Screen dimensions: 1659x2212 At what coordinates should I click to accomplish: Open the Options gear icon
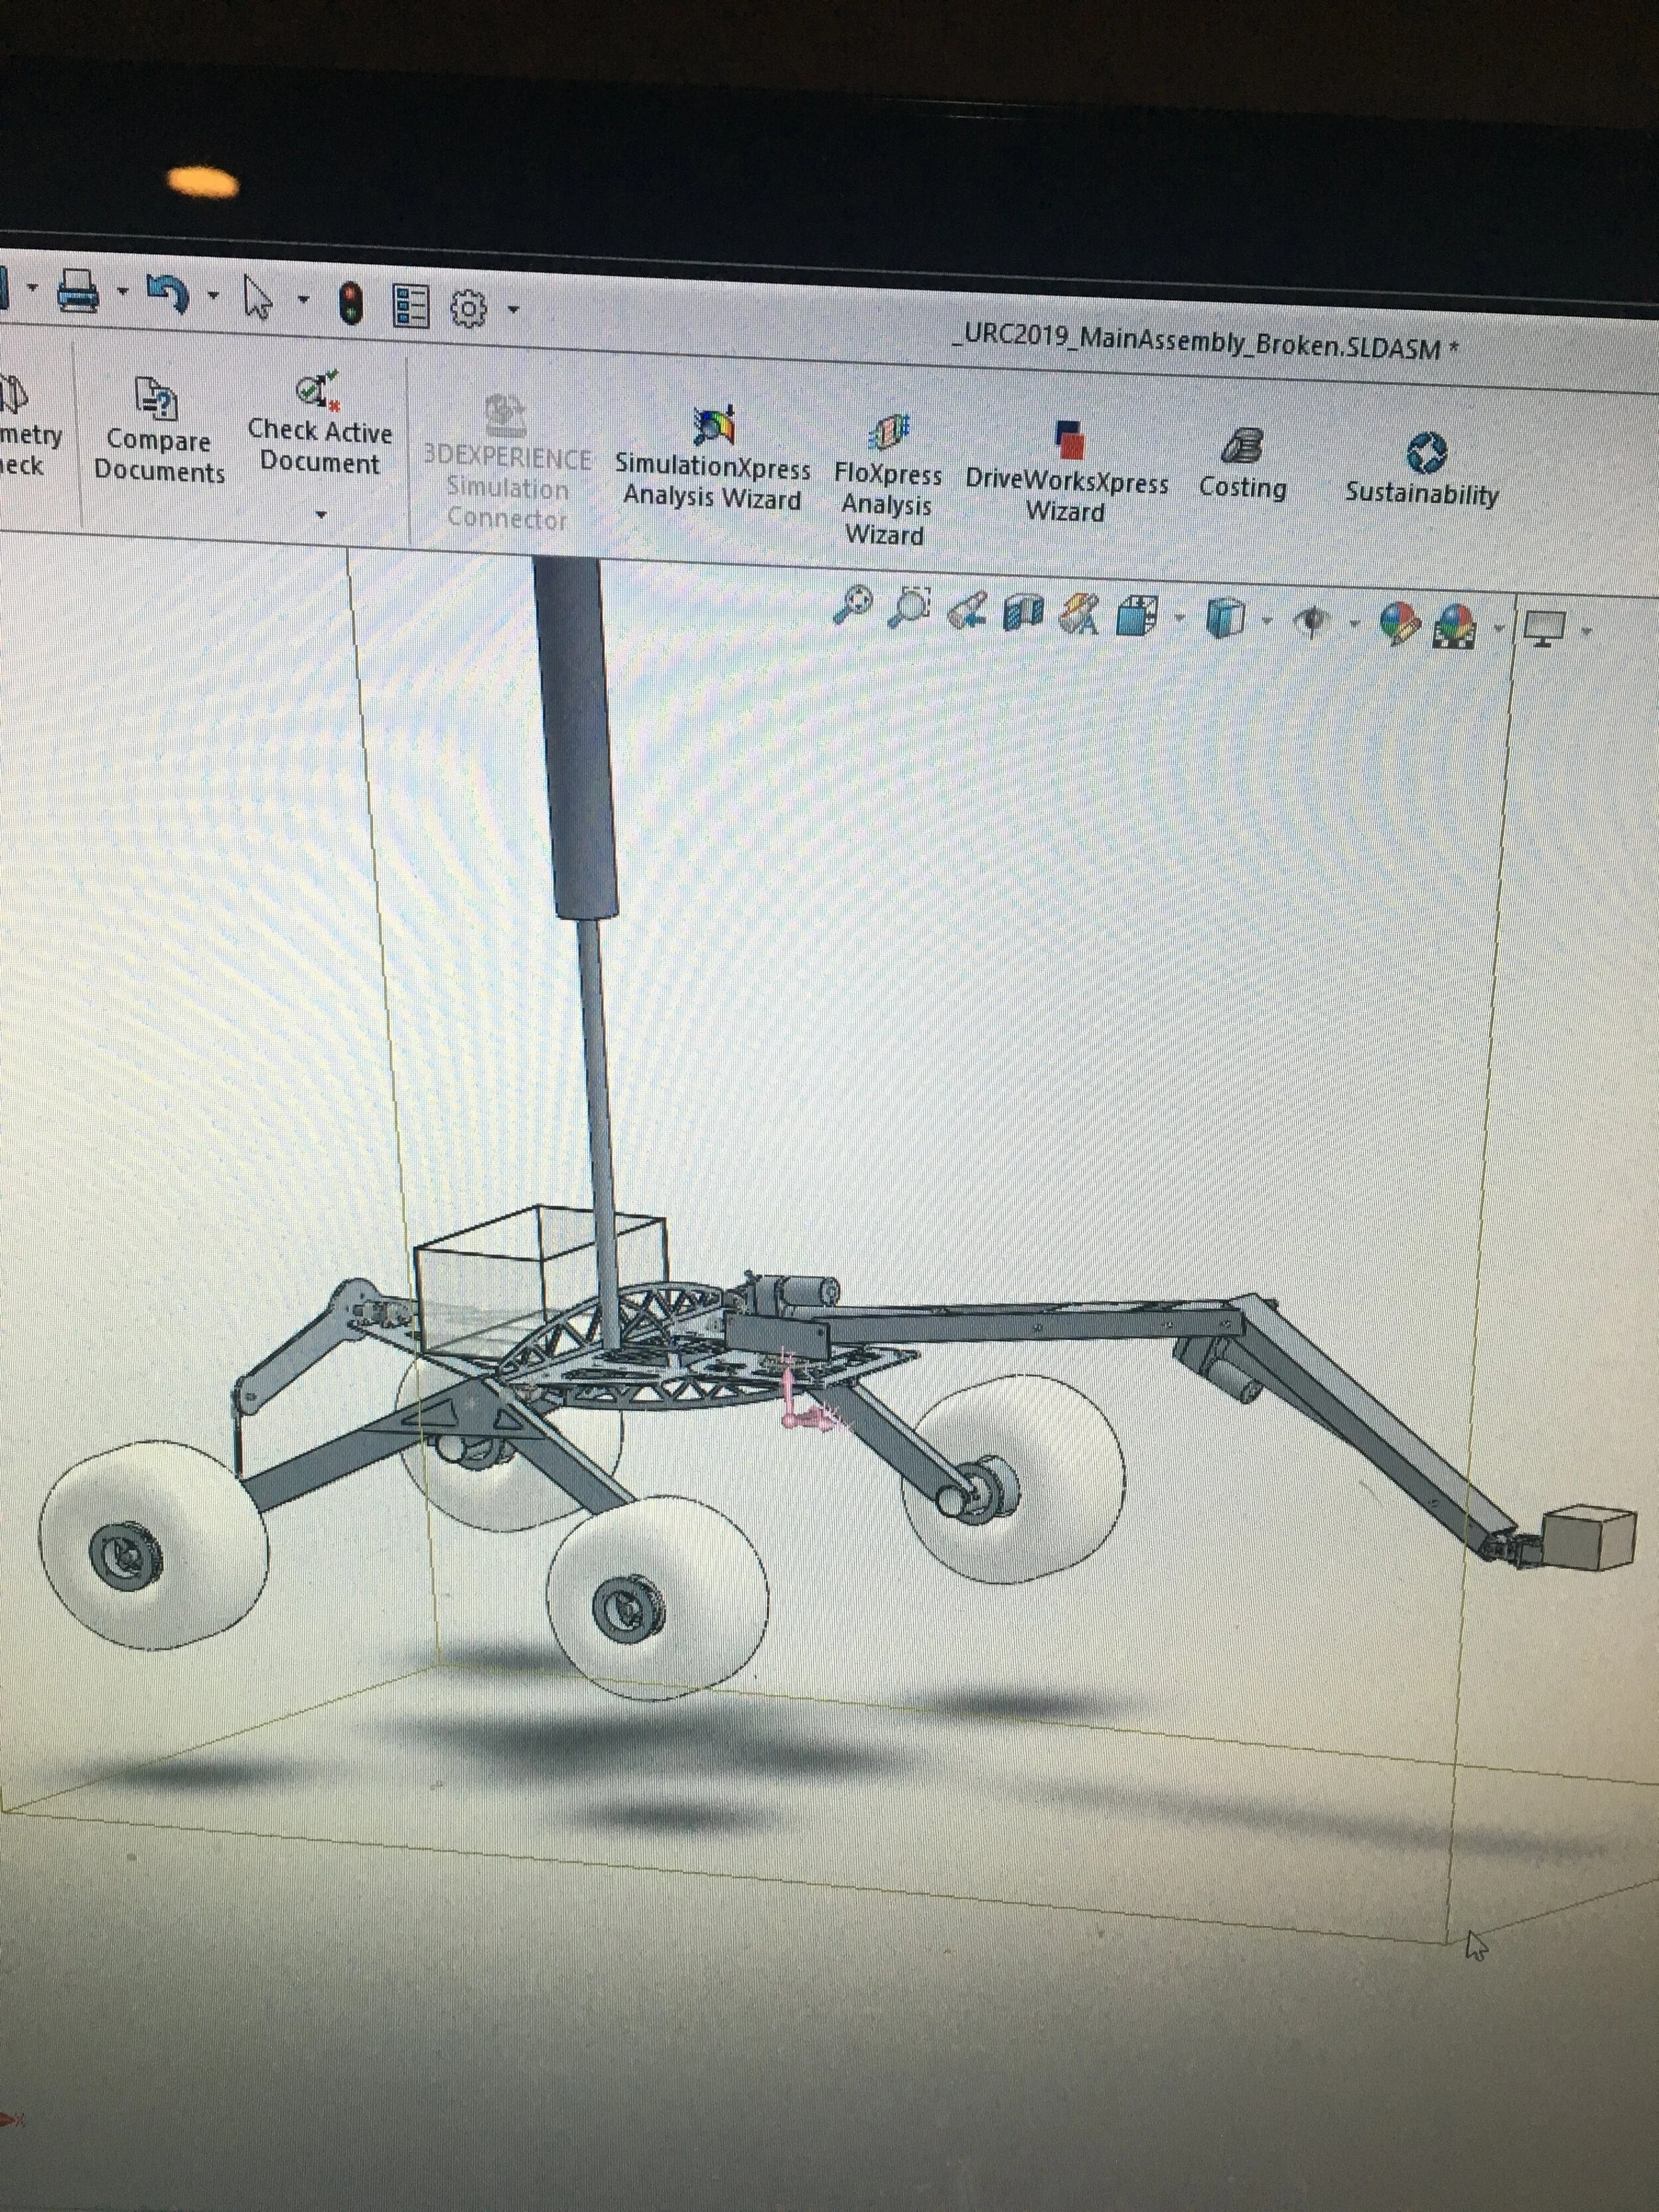click(468, 308)
